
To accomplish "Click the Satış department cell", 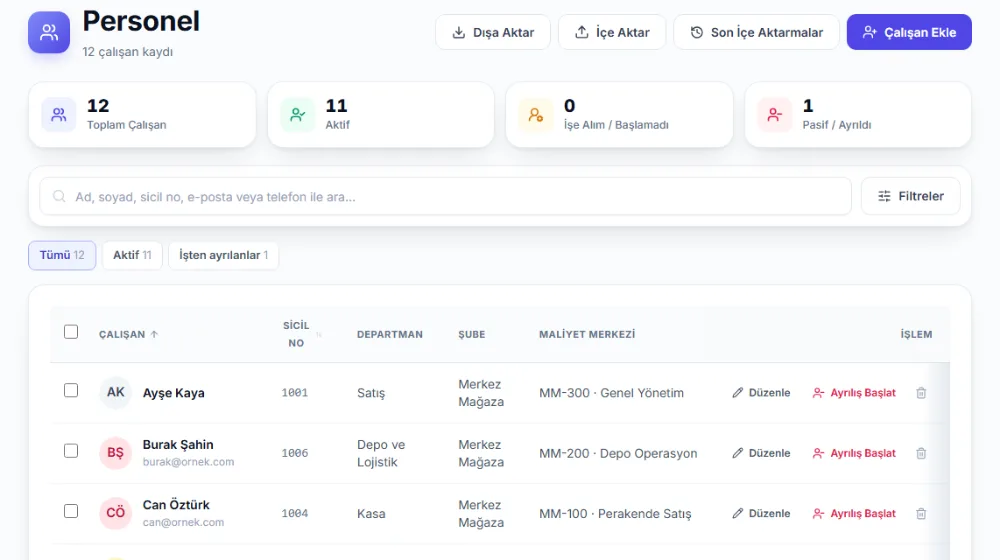I will point(371,393).
